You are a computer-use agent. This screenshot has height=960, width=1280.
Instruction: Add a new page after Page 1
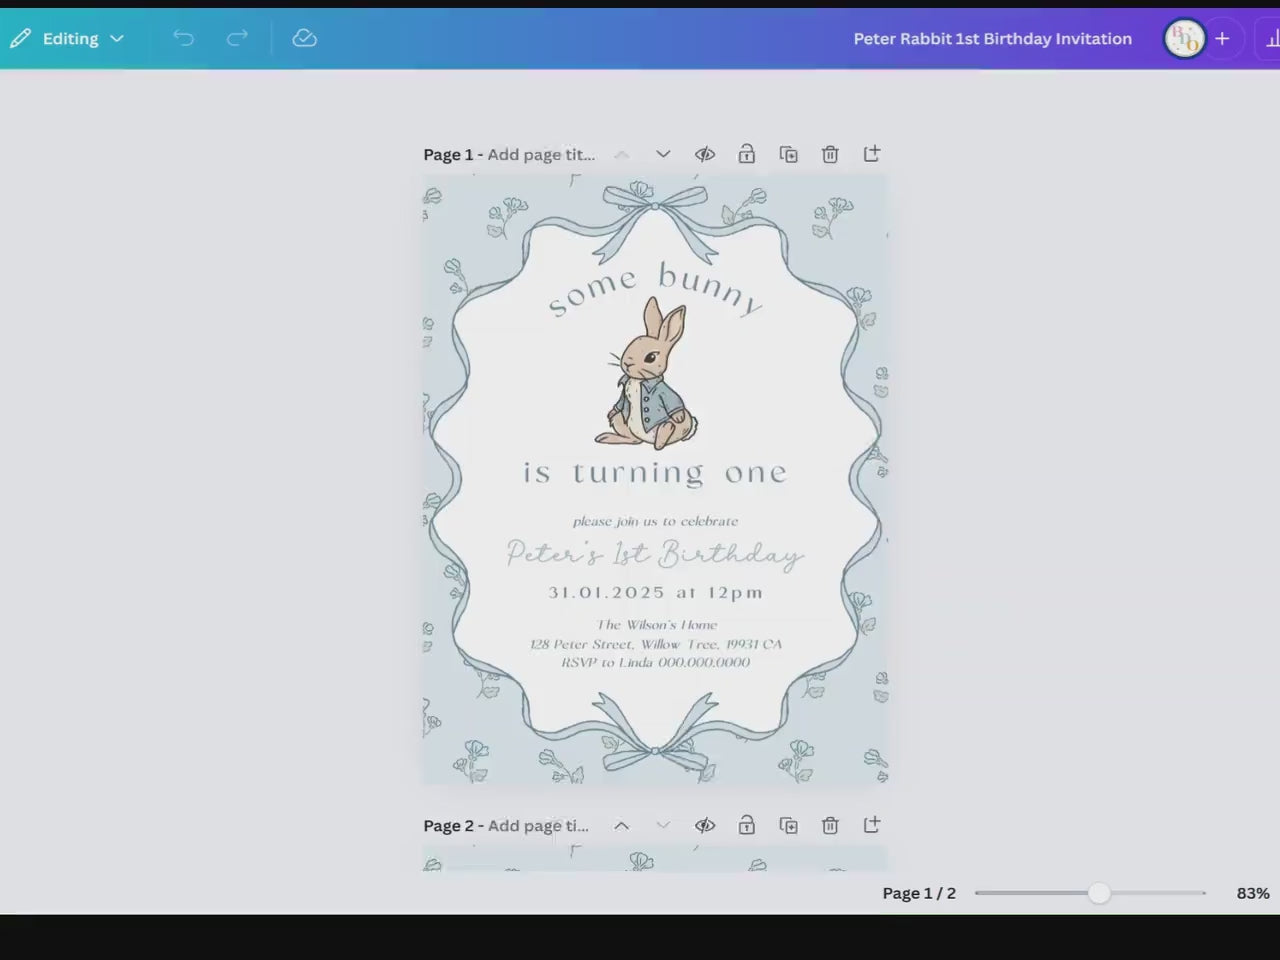[x=872, y=153]
